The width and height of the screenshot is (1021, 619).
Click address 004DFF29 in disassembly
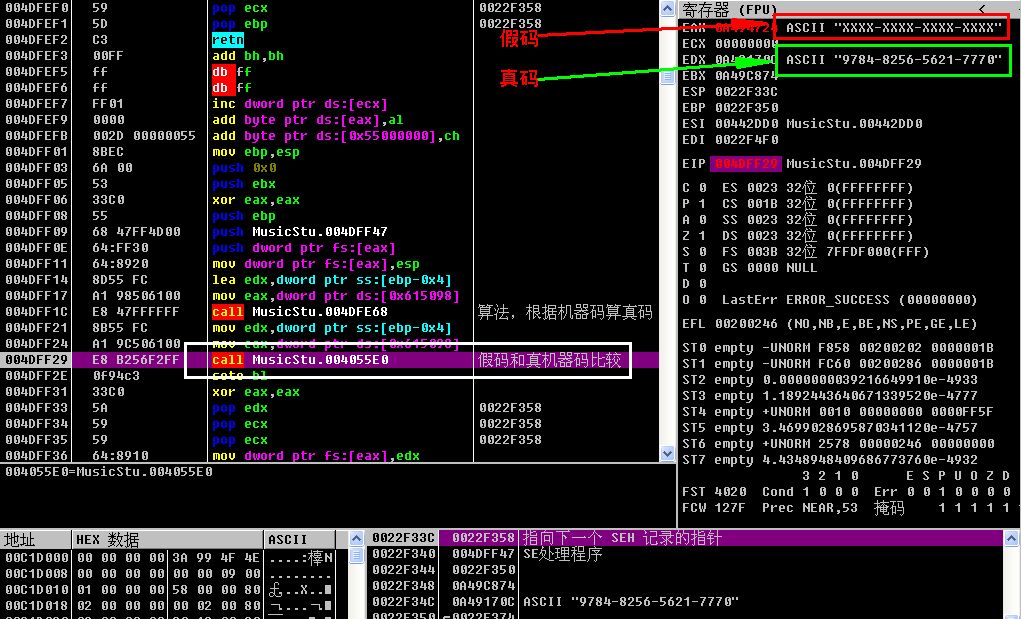(36, 360)
